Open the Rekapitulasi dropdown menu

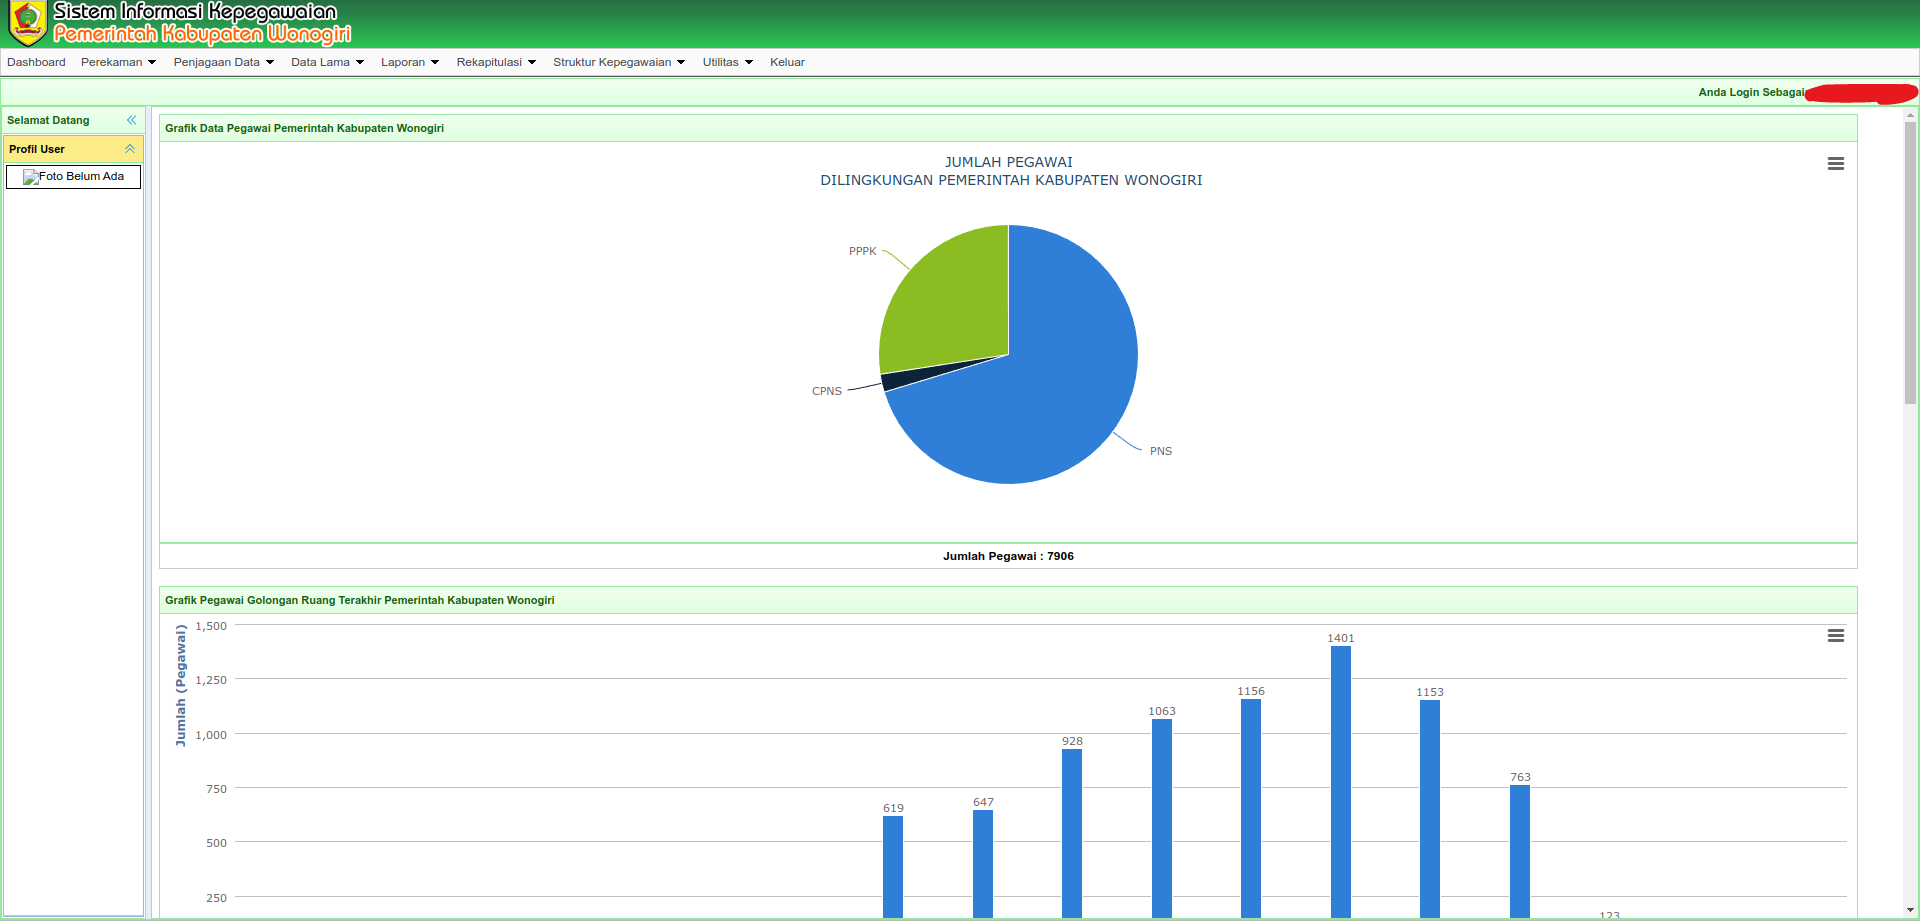pyautogui.click(x=496, y=62)
